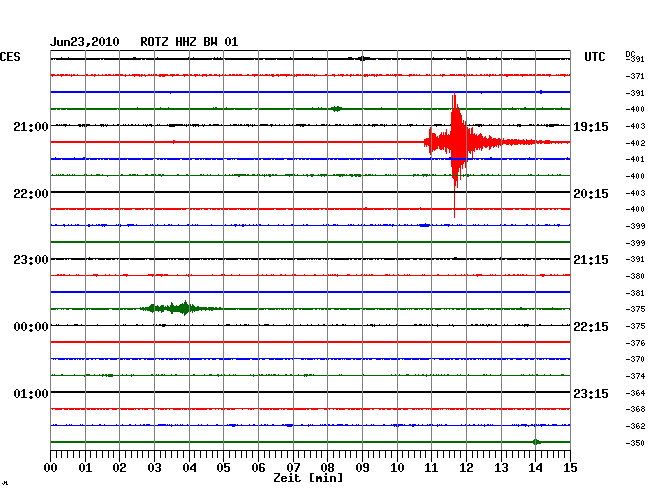The width and height of the screenshot is (650, 494).
Task: Select minute 00 on the time axis
Action: click(x=51, y=468)
